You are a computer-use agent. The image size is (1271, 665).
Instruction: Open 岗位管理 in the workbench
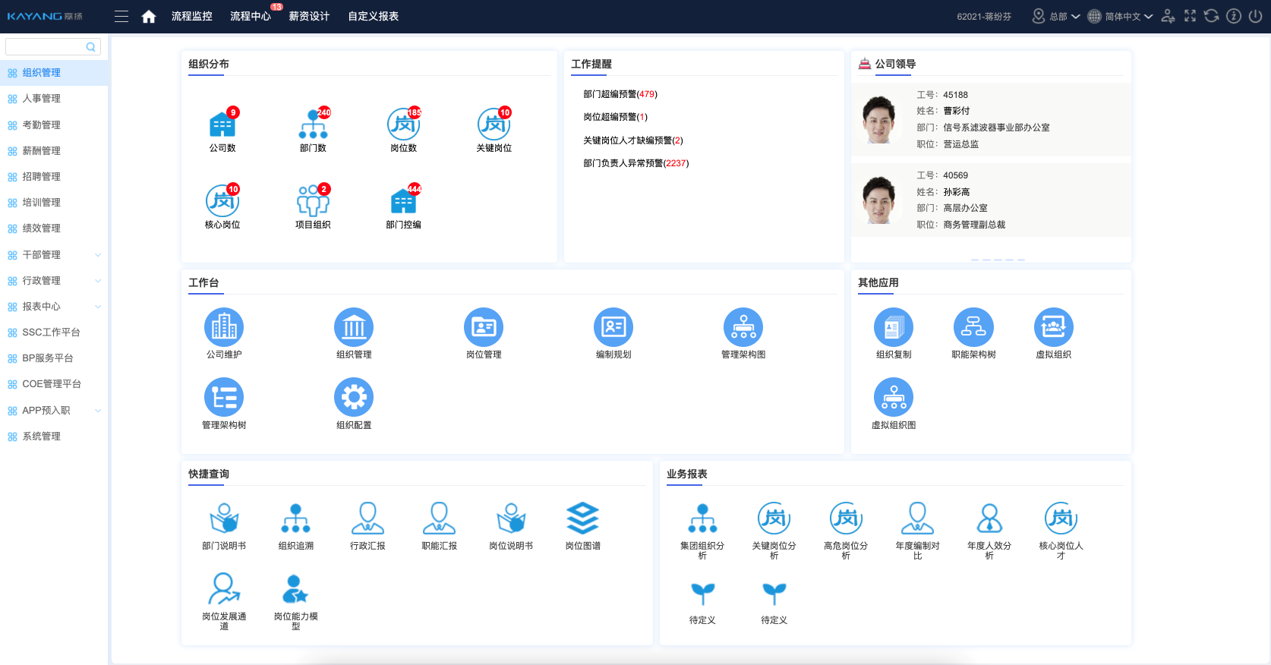click(x=483, y=327)
